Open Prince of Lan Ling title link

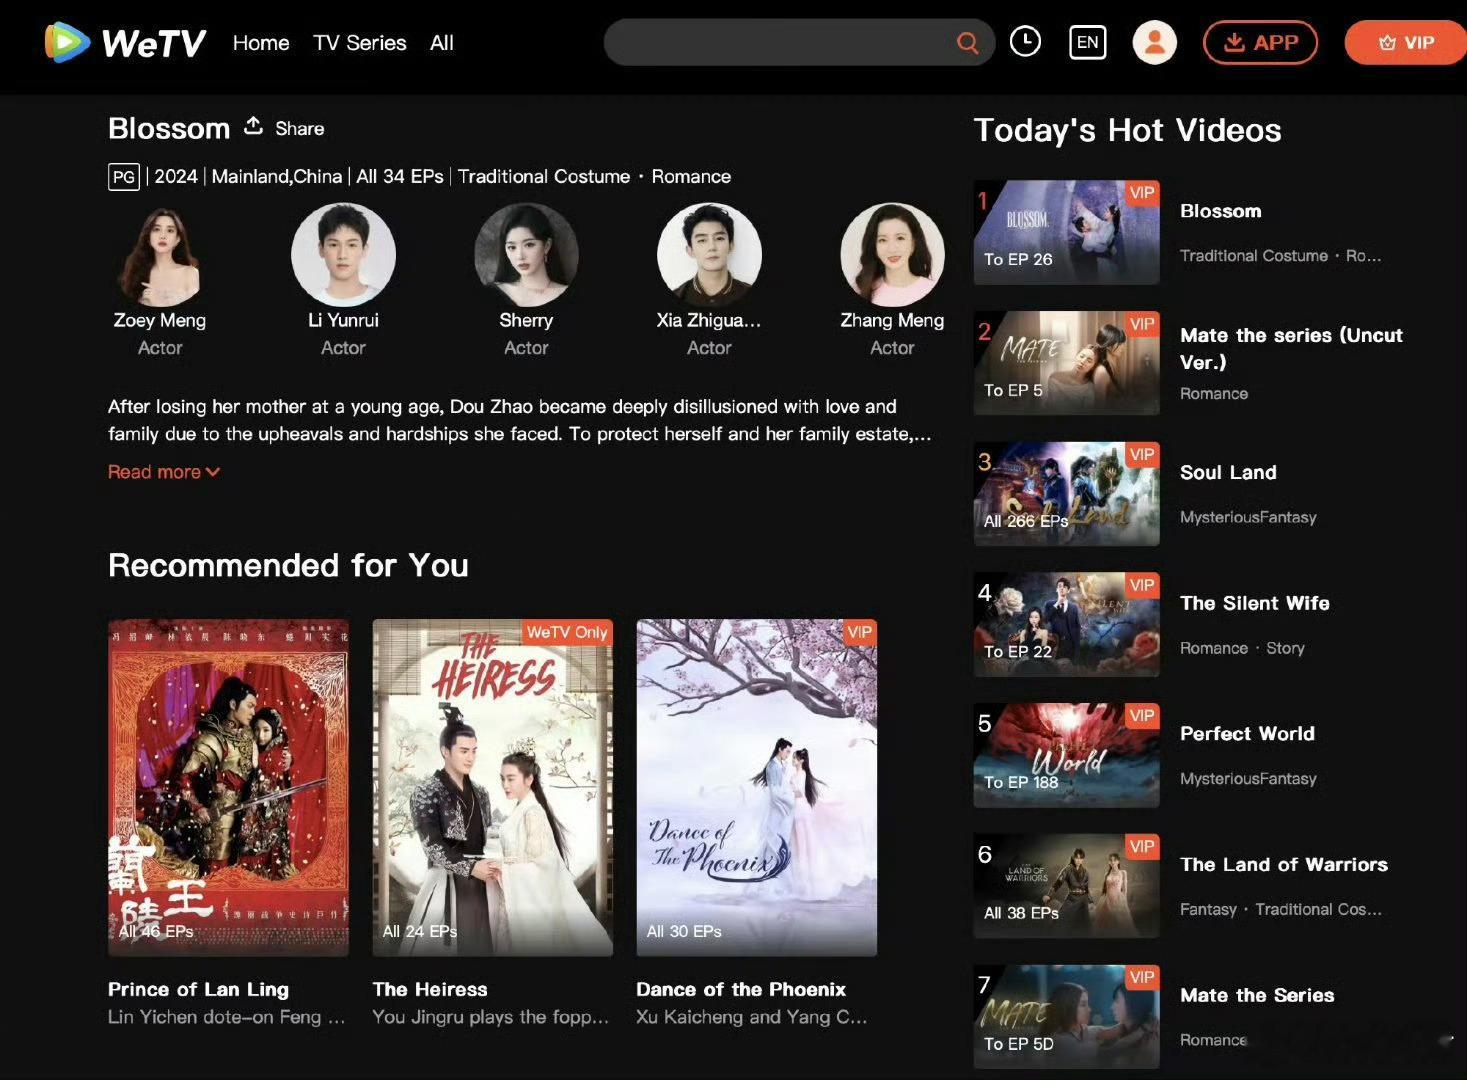[198, 989]
